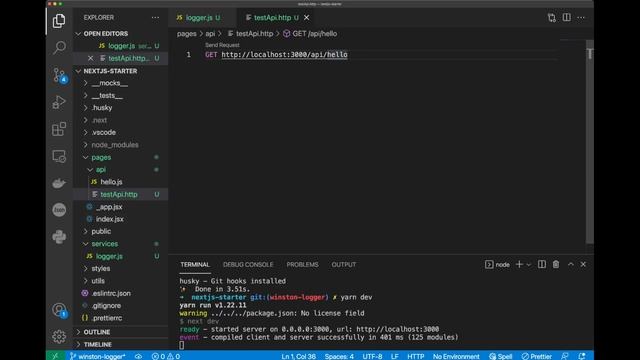Switch to the DEBUG CONSOLE tab
640x360 pixels.
[x=248, y=264]
